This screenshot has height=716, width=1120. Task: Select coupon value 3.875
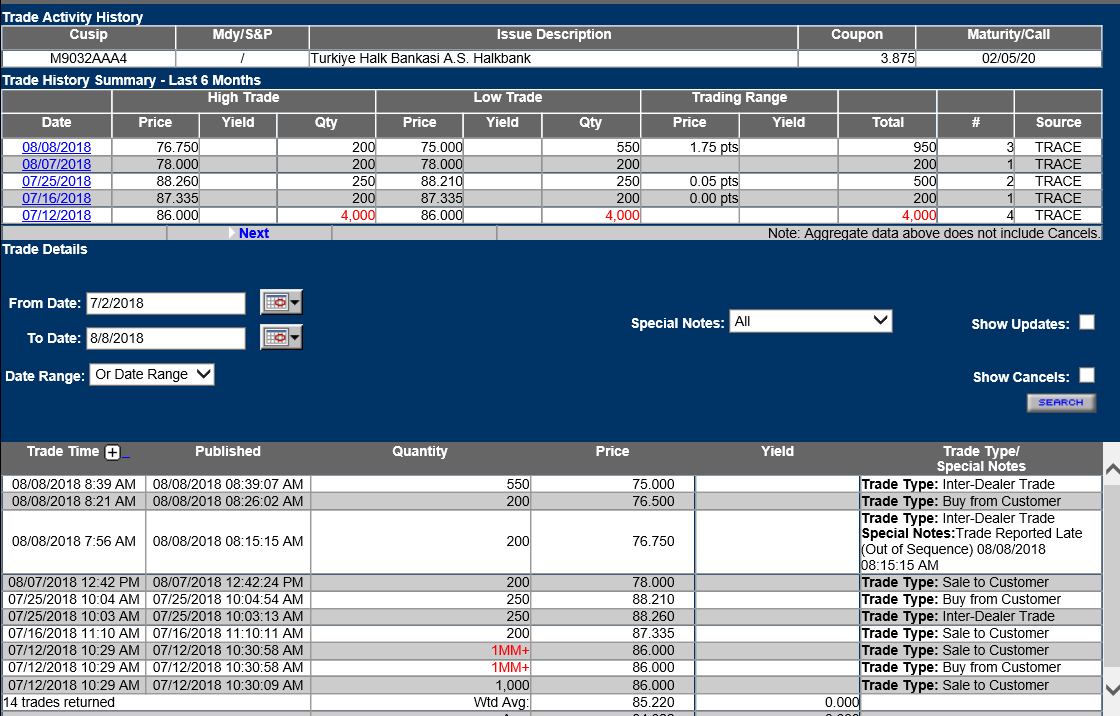click(897, 59)
